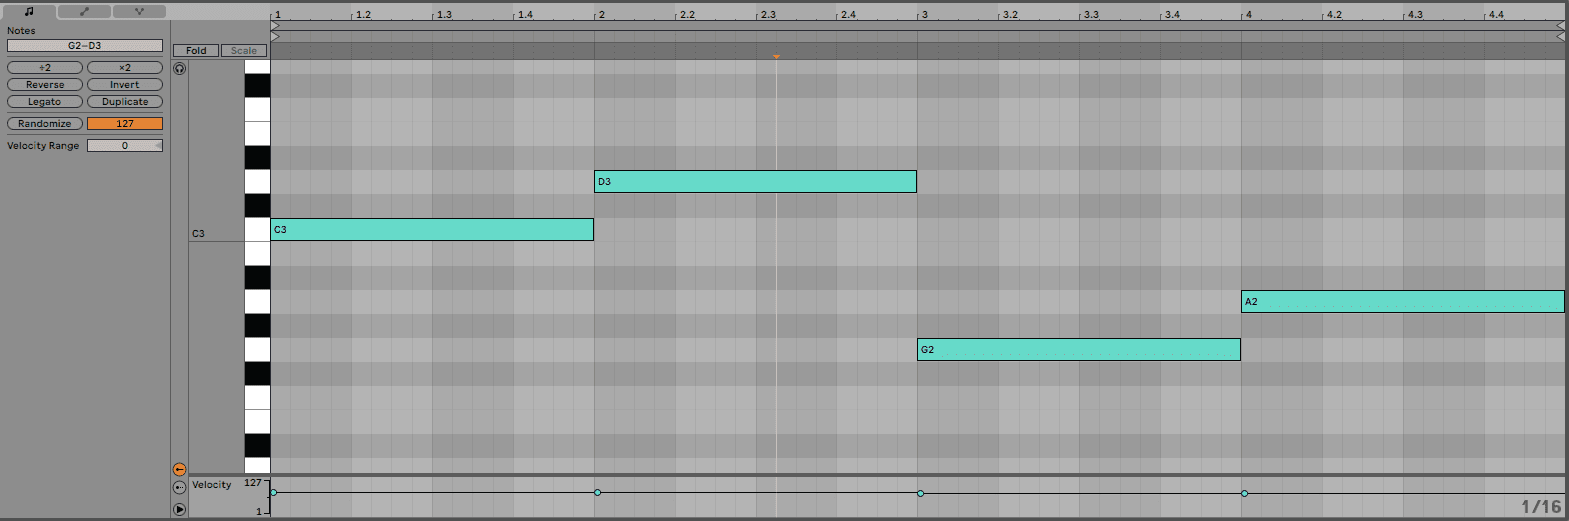1569x521 pixels.
Task: Open the Envelopes tab
Action: pos(84,11)
